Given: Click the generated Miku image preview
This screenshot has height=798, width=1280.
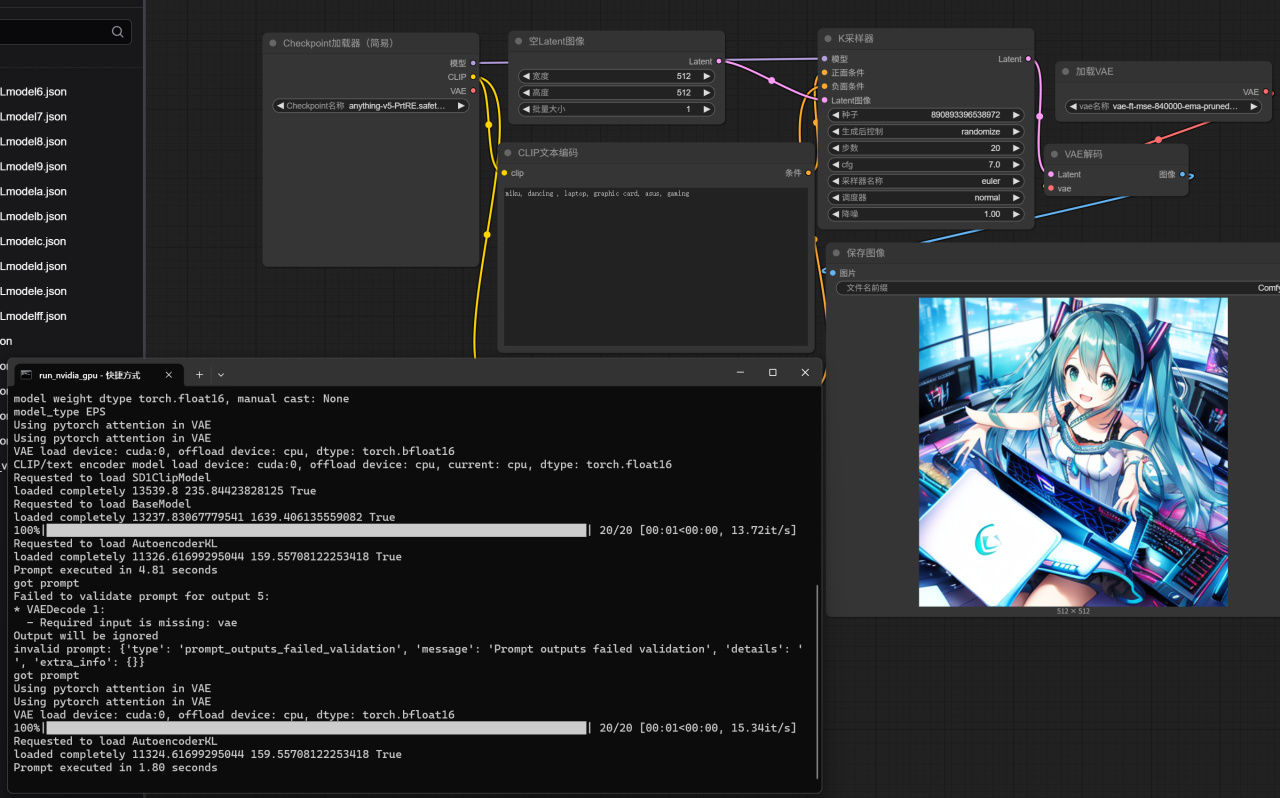Looking at the screenshot, I should pyautogui.click(x=1072, y=451).
